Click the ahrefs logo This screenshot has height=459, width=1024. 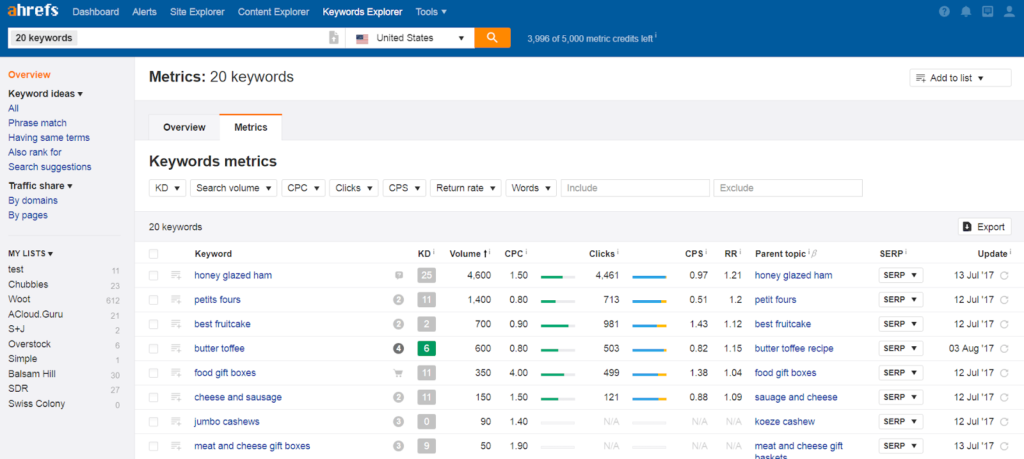tap(33, 11)
